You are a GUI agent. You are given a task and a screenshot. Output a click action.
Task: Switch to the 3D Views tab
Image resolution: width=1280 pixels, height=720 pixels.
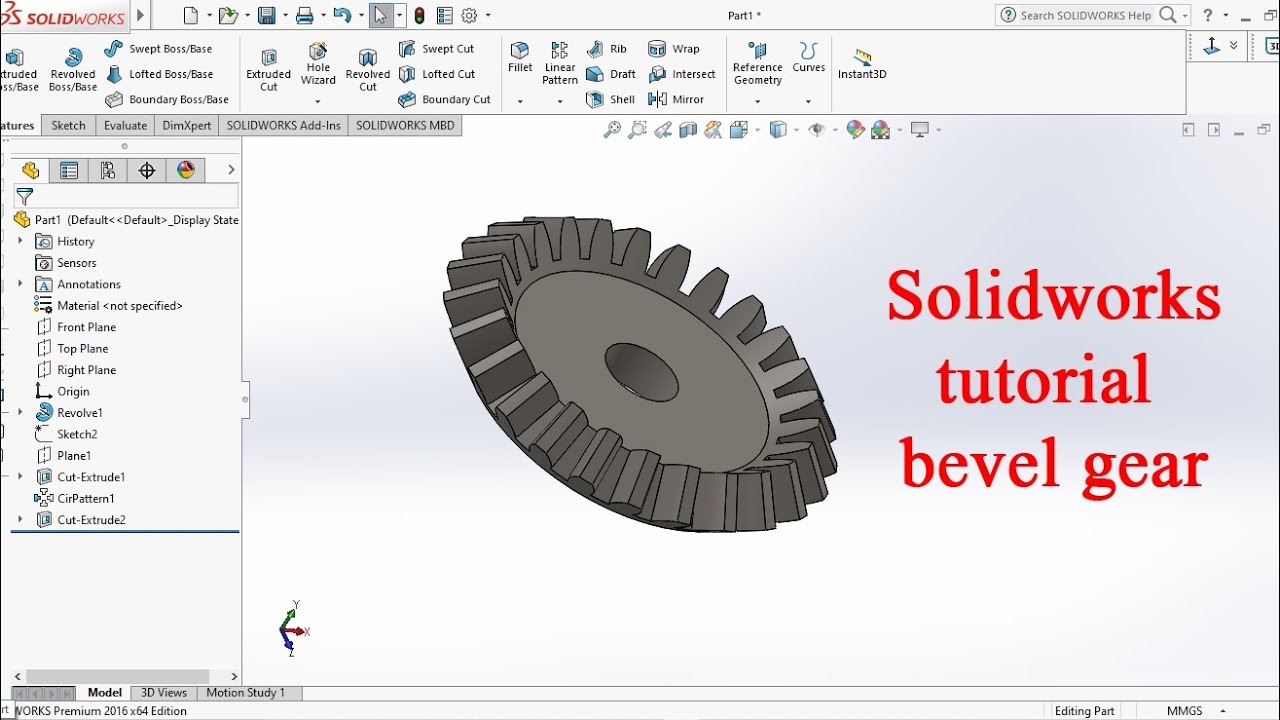(164, 692)
